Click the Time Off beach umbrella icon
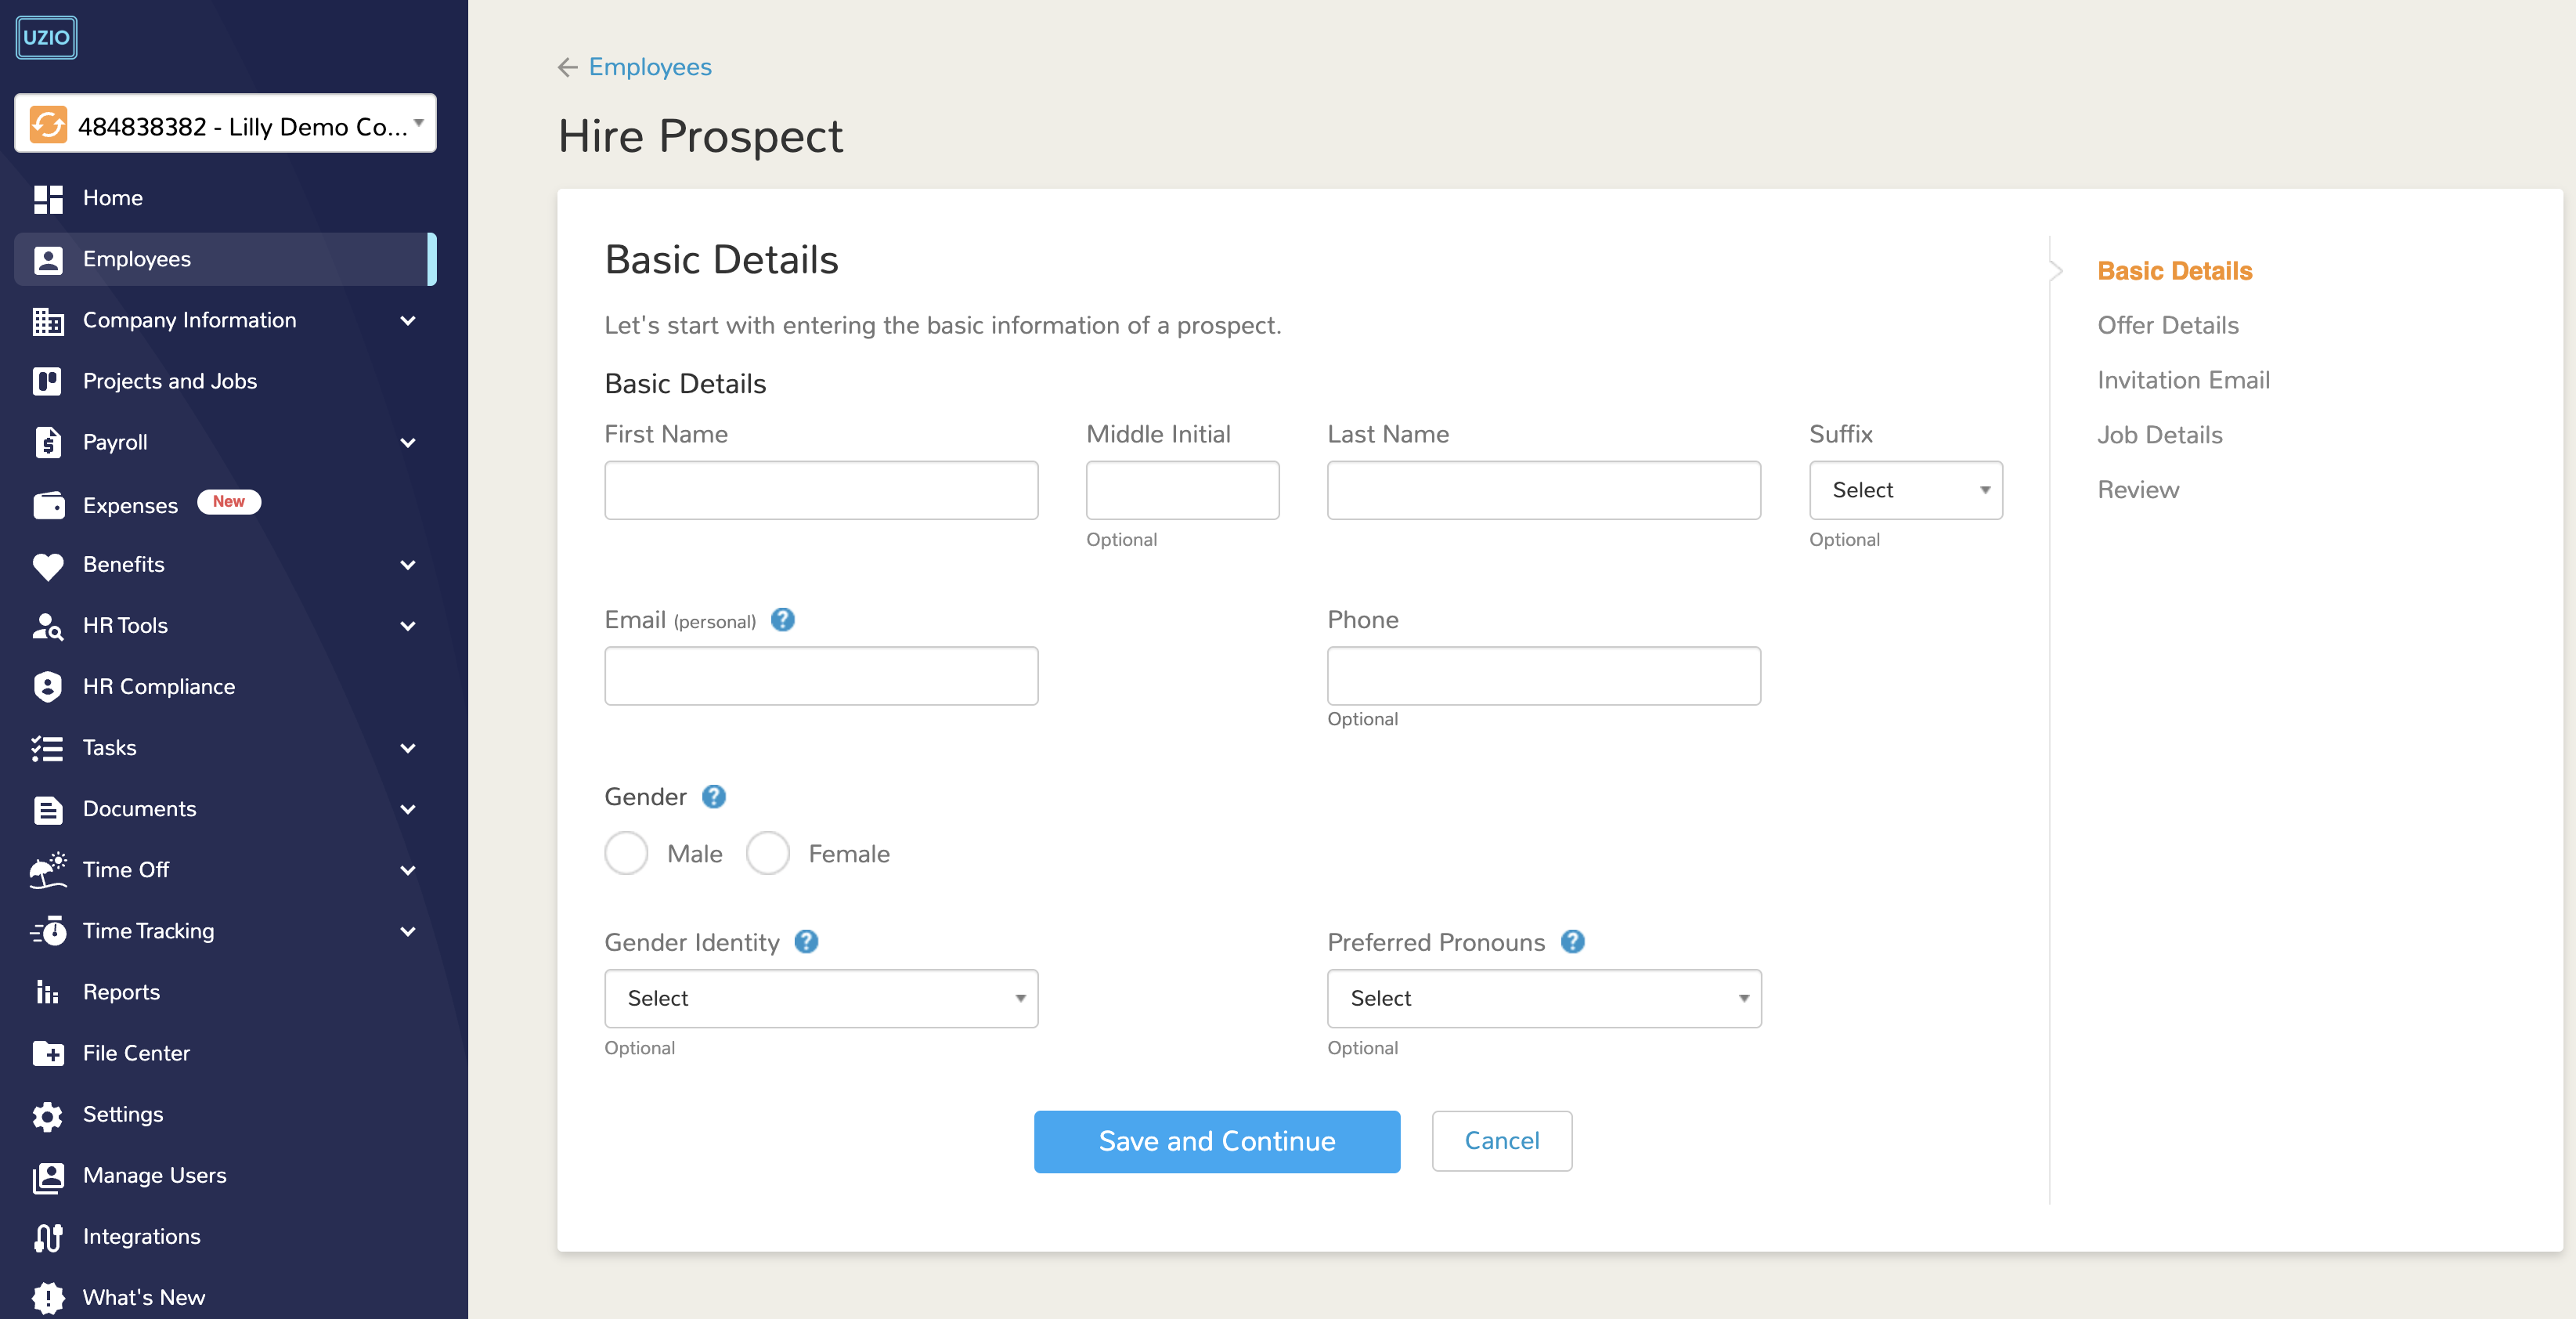2576x1319 pixels. pyautogui.click(x=47, y=870)
